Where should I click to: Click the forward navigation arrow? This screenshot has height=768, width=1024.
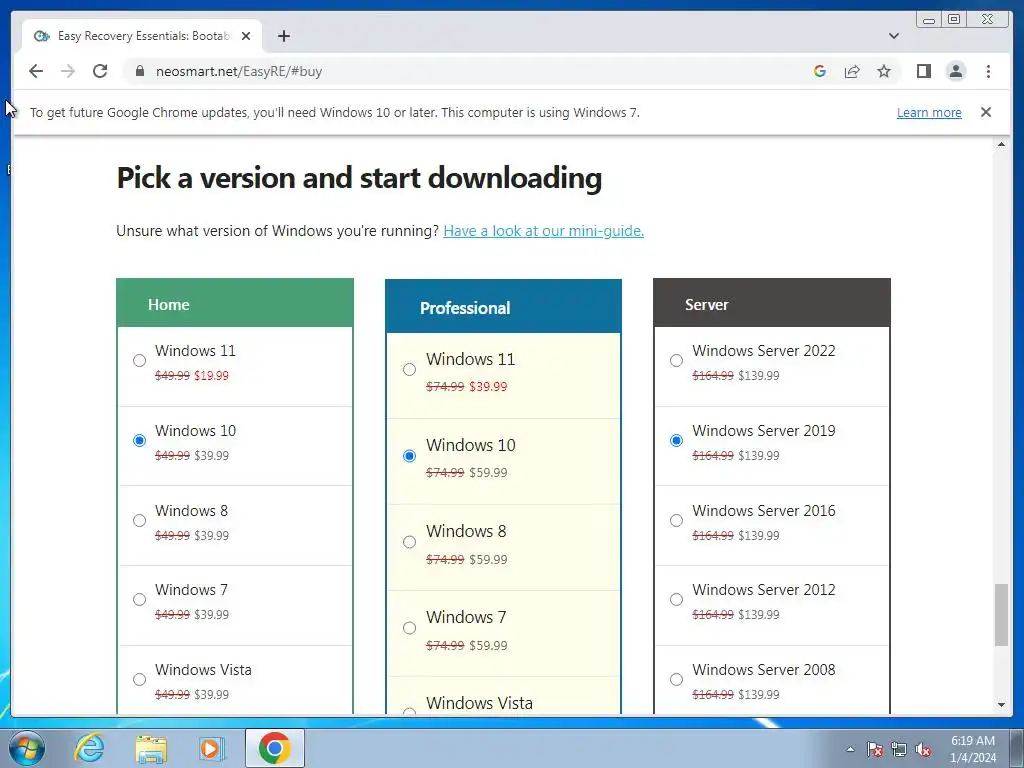[68, 71]
